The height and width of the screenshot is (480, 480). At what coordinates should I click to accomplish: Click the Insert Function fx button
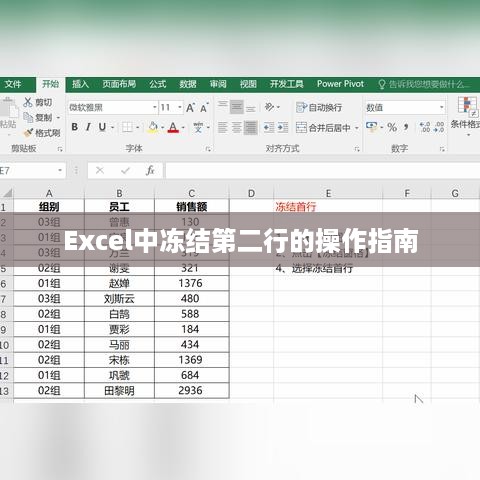pos(150,171)
